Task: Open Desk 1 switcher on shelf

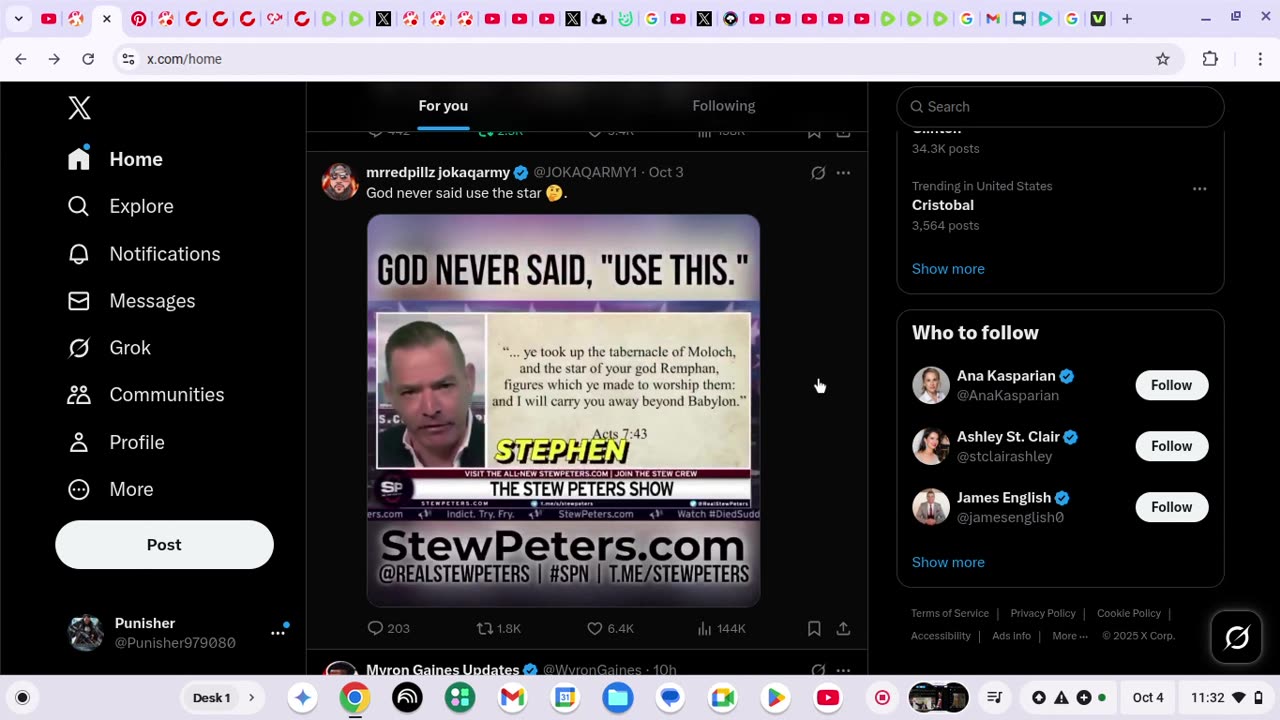Action: 223,697
